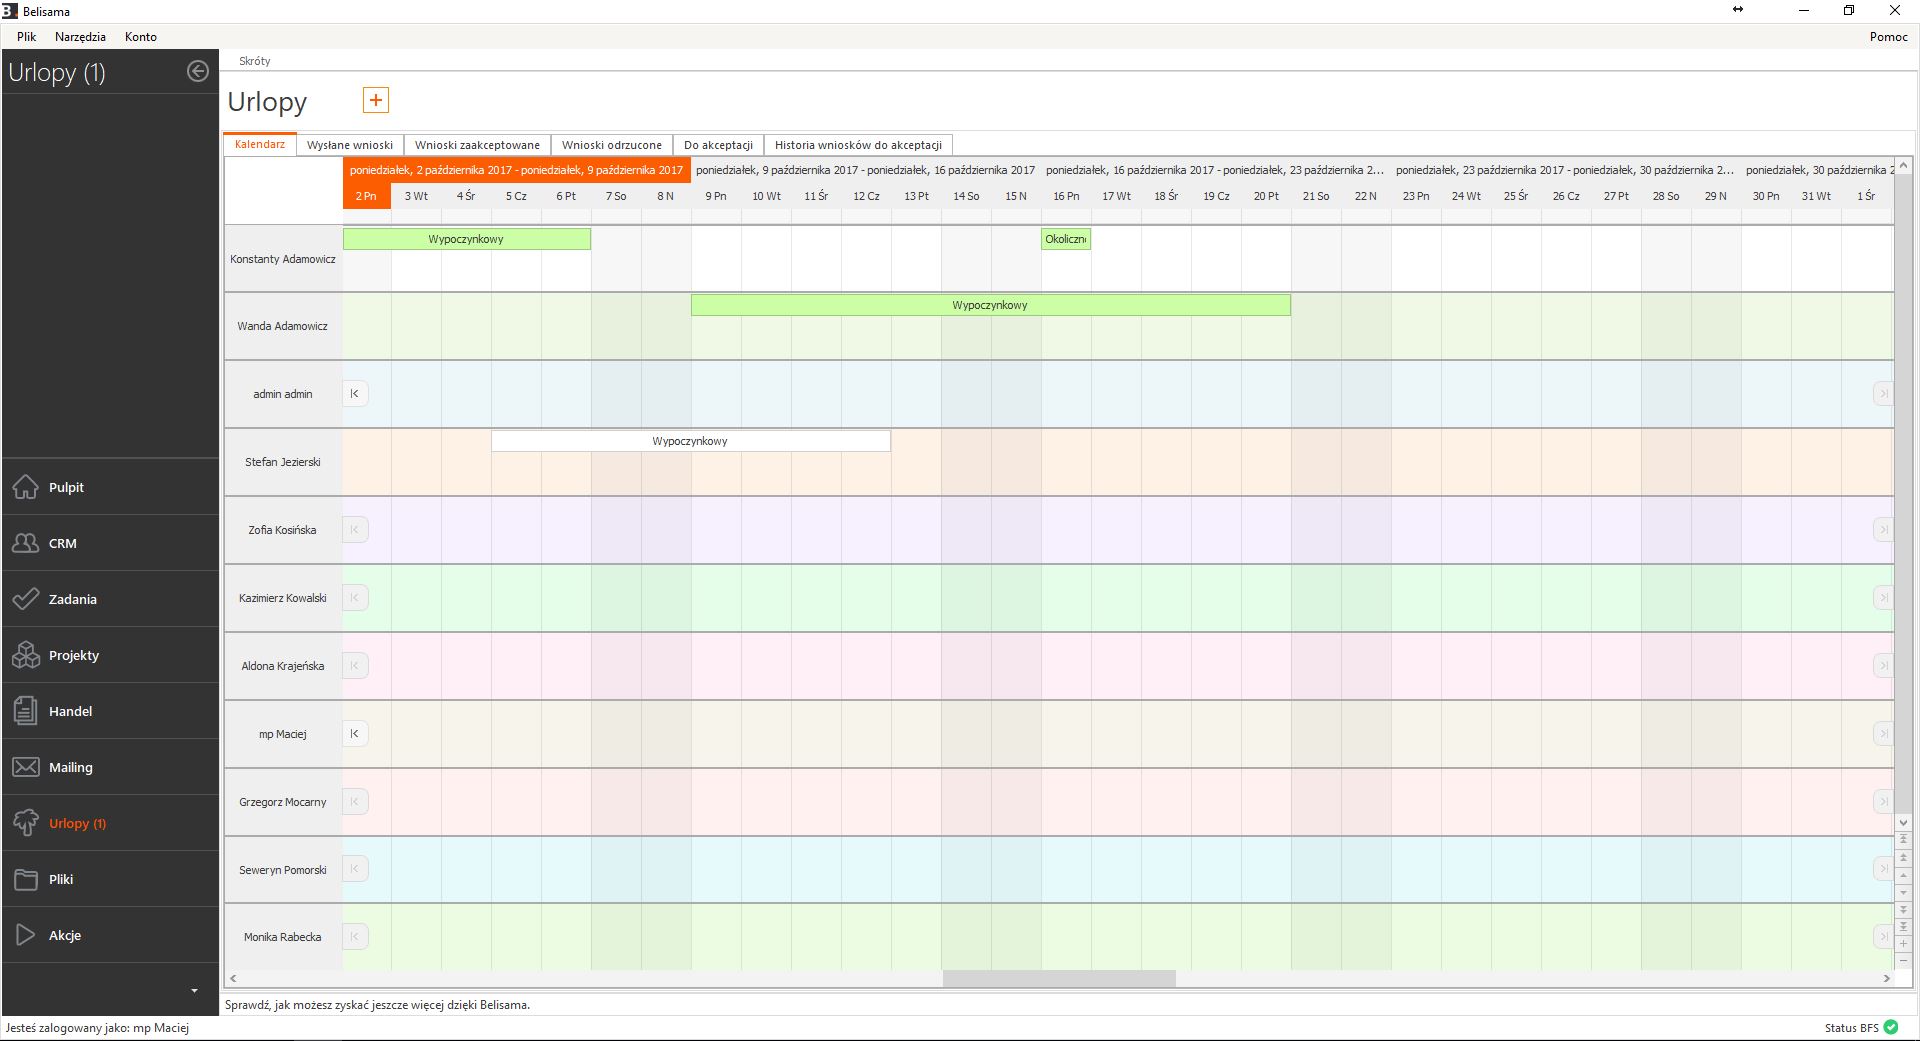The width and height of the screenshot is (1920, 1041).
Task: Open the Mailing module
Action: point(70,767)
